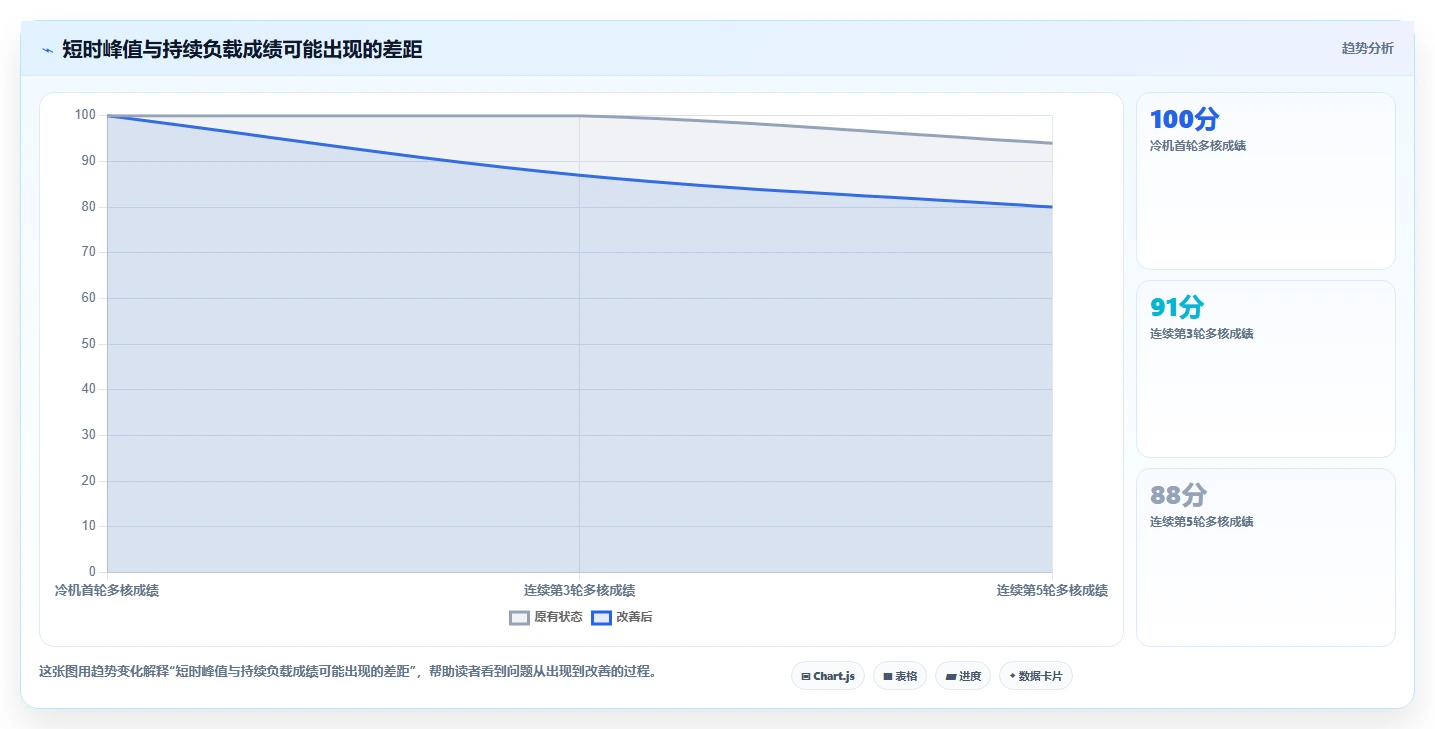
Task: Click the blue line endpoint at 连续第5轮多核成绩
Action: 1052,207
